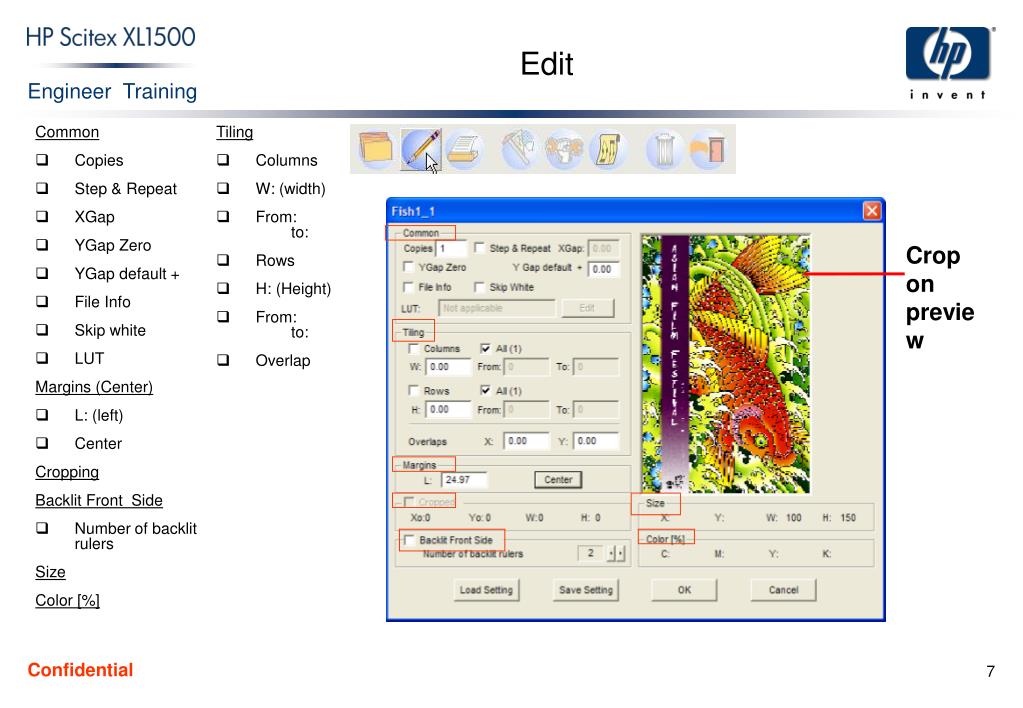Click the XGap value field
The image size is (1023, 708).
[603, 249]
